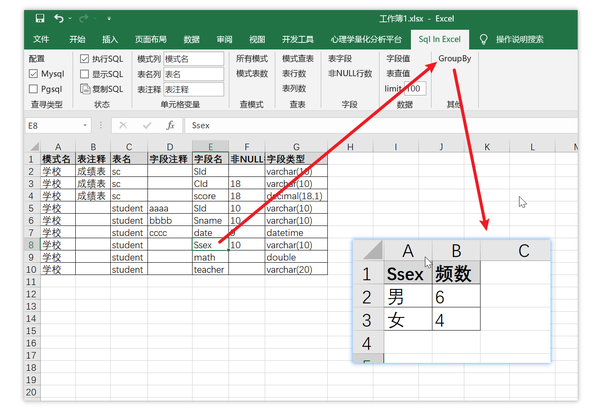Screen dimensions: 600x412
Task: Click the Save icon in quick access toolbar
Action: click(x=40, y=18)
